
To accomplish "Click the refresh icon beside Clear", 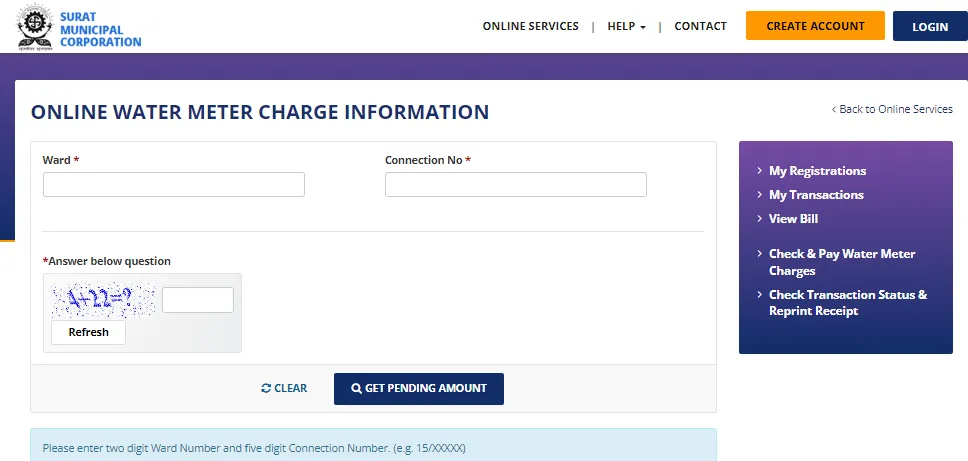I will (266, 389).
